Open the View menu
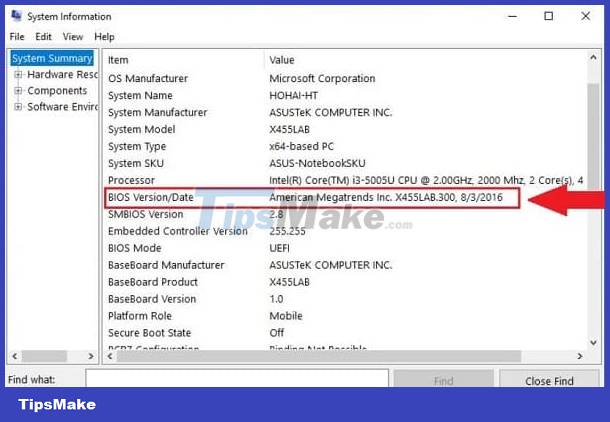 [x=73, y=37]
